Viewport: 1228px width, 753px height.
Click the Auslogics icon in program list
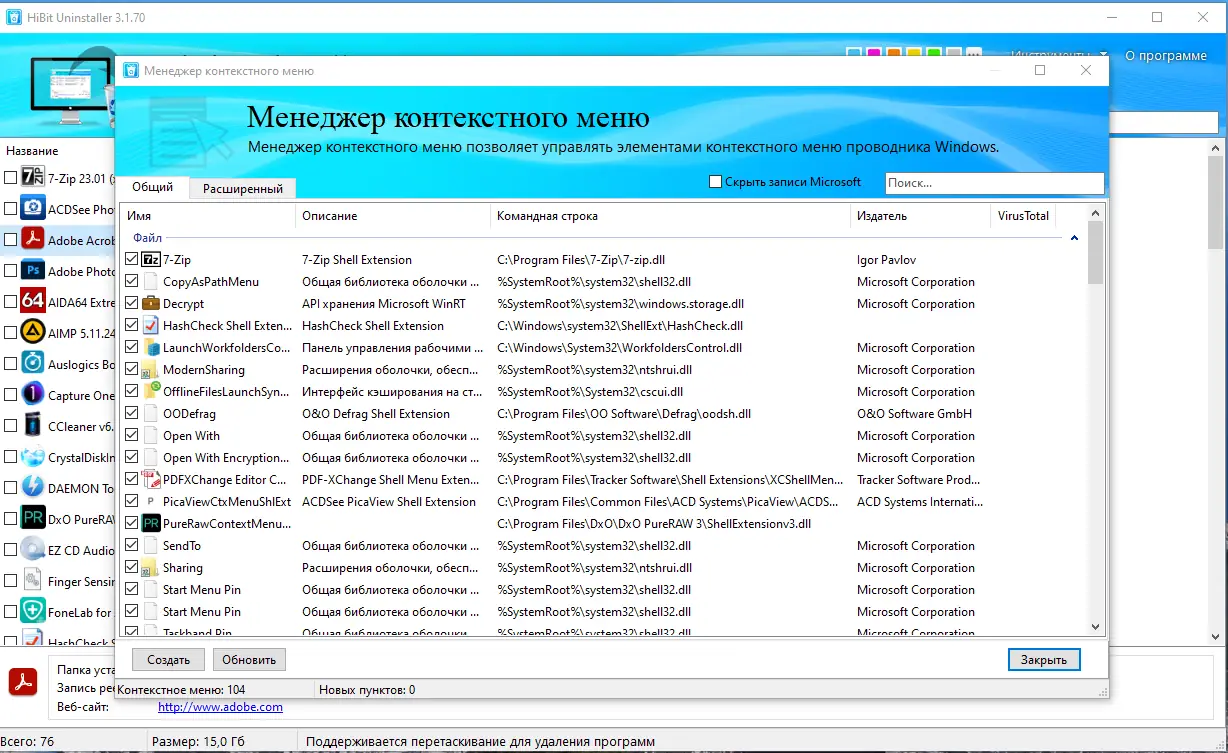pyautogui.click(x=33, y=364)
